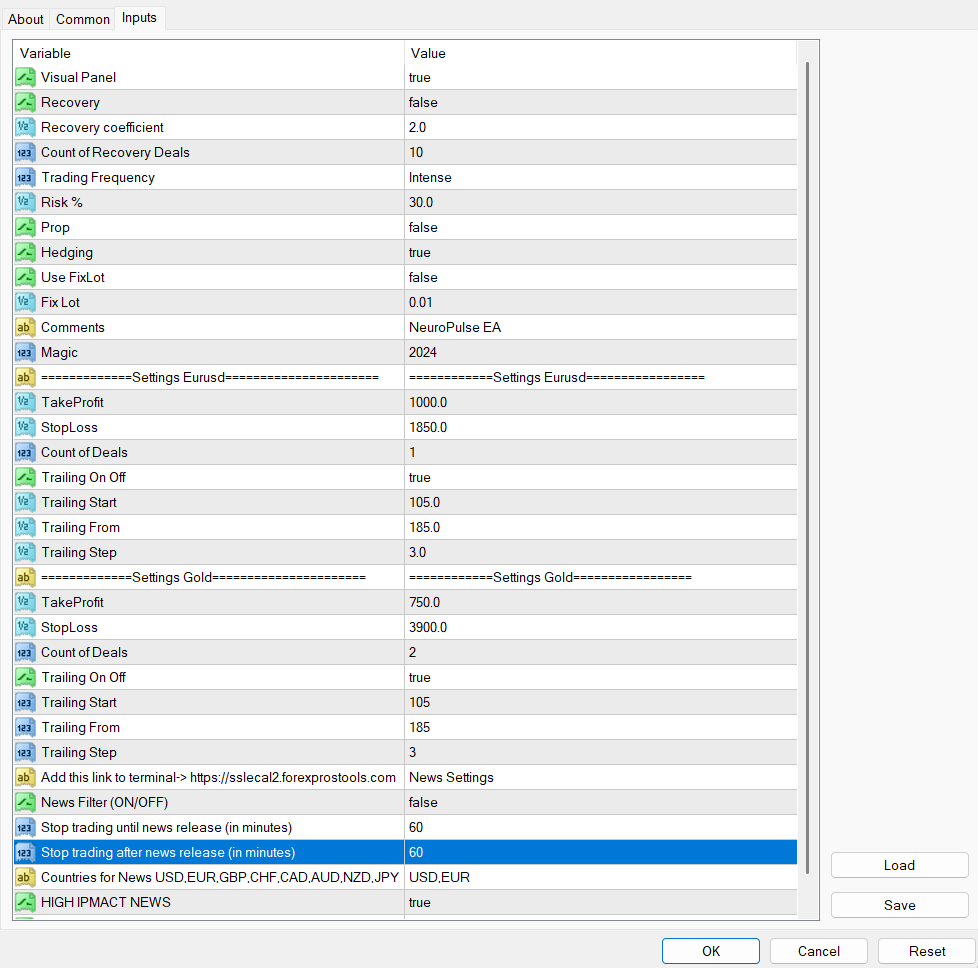Open Trading Frequency value Intense dropdown

pyautogui.click(x=601, y=177)
